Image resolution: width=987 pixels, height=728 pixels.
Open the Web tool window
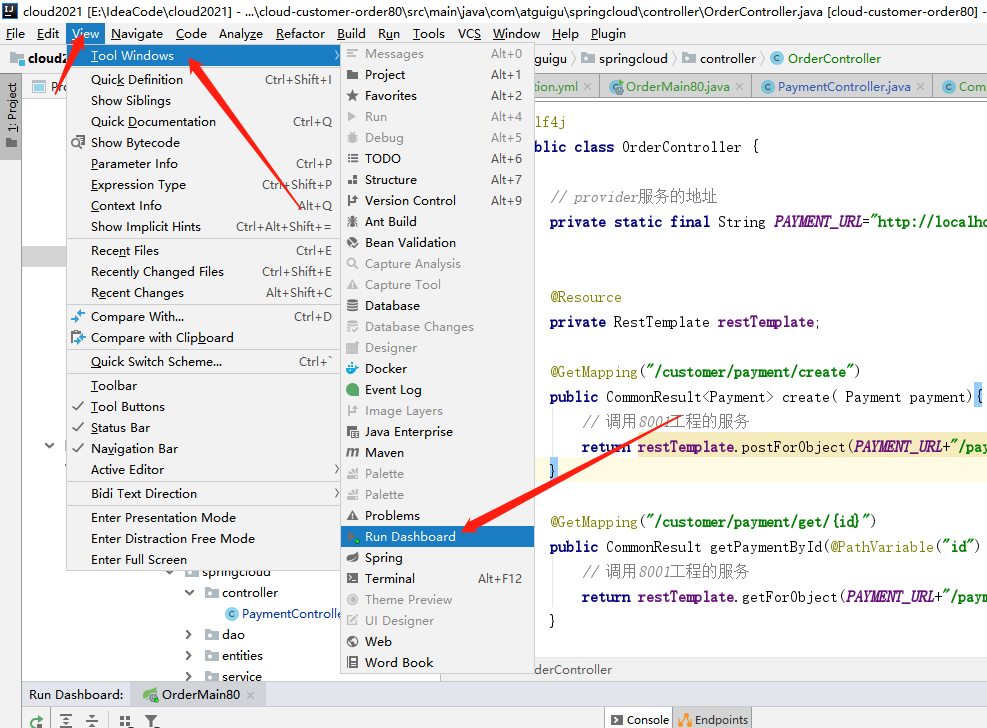pyautogui.click(x=437, y=641)
